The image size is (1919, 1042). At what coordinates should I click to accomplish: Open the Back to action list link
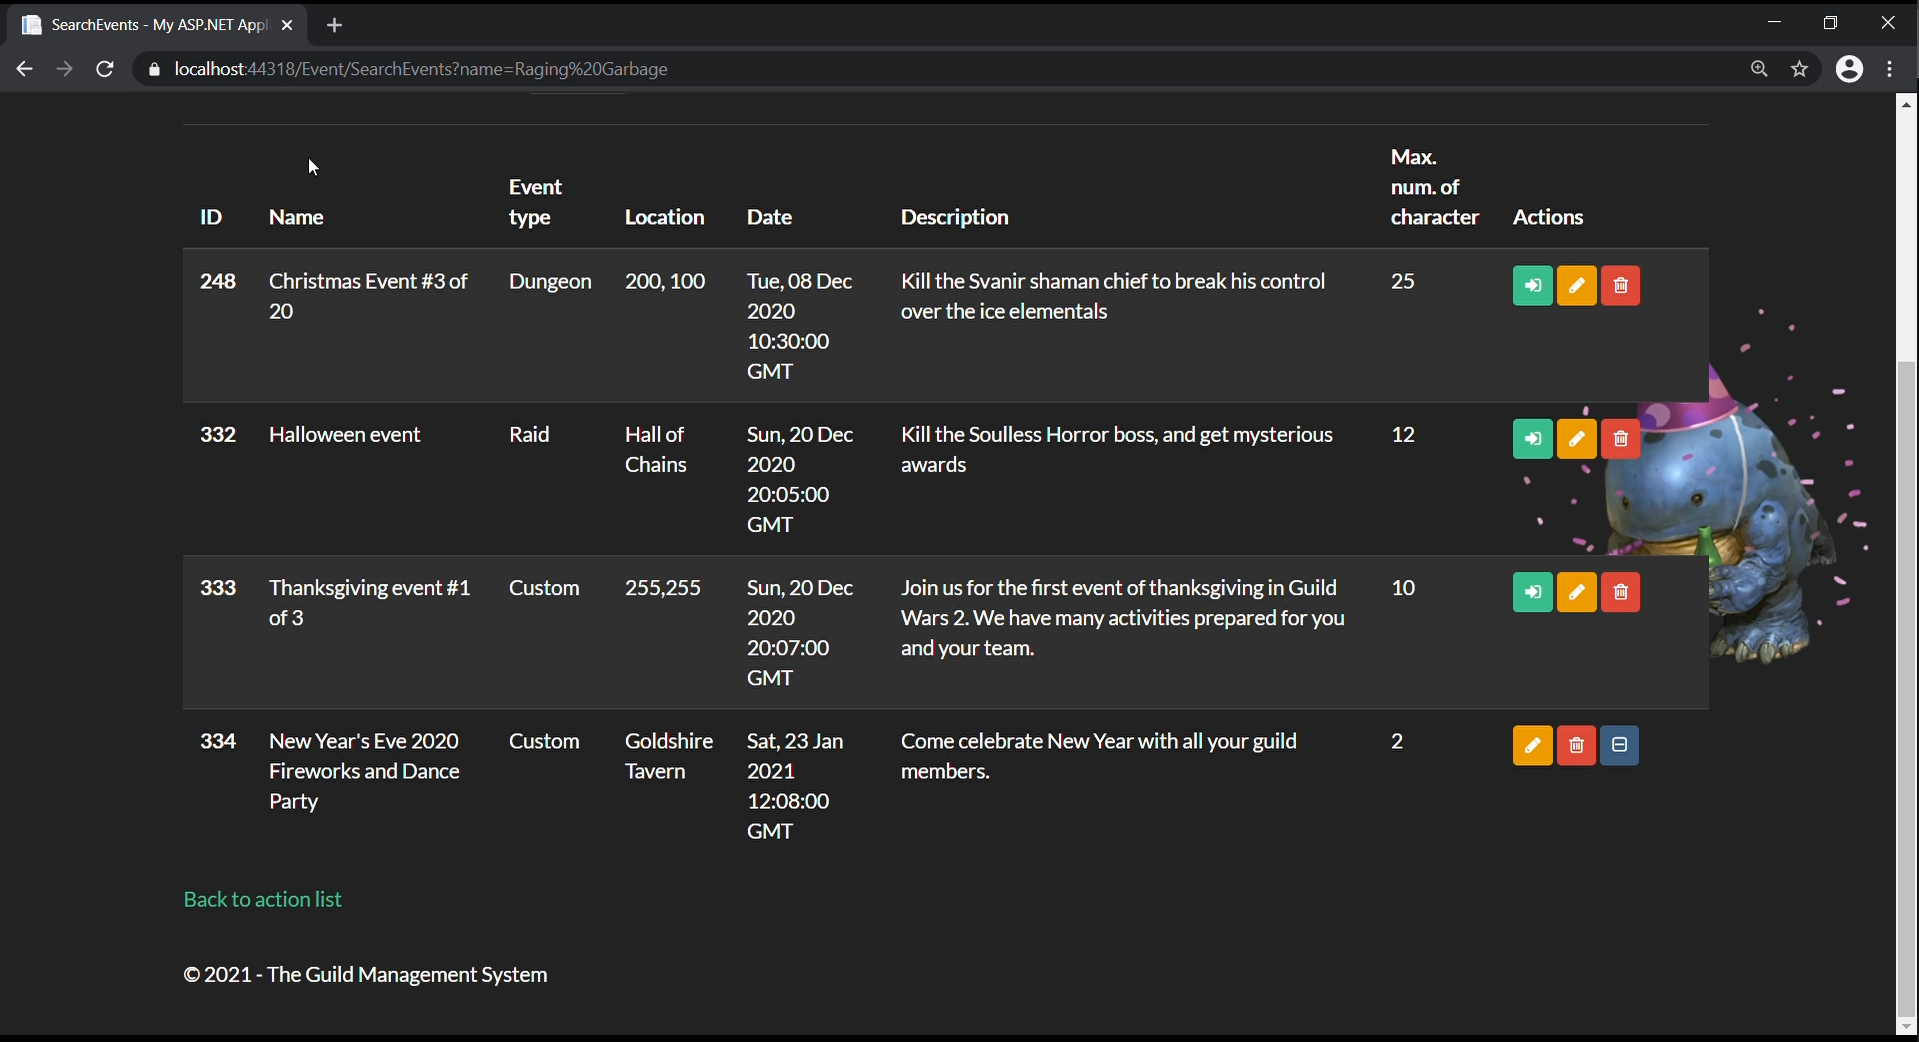click(x=262, y=899)
